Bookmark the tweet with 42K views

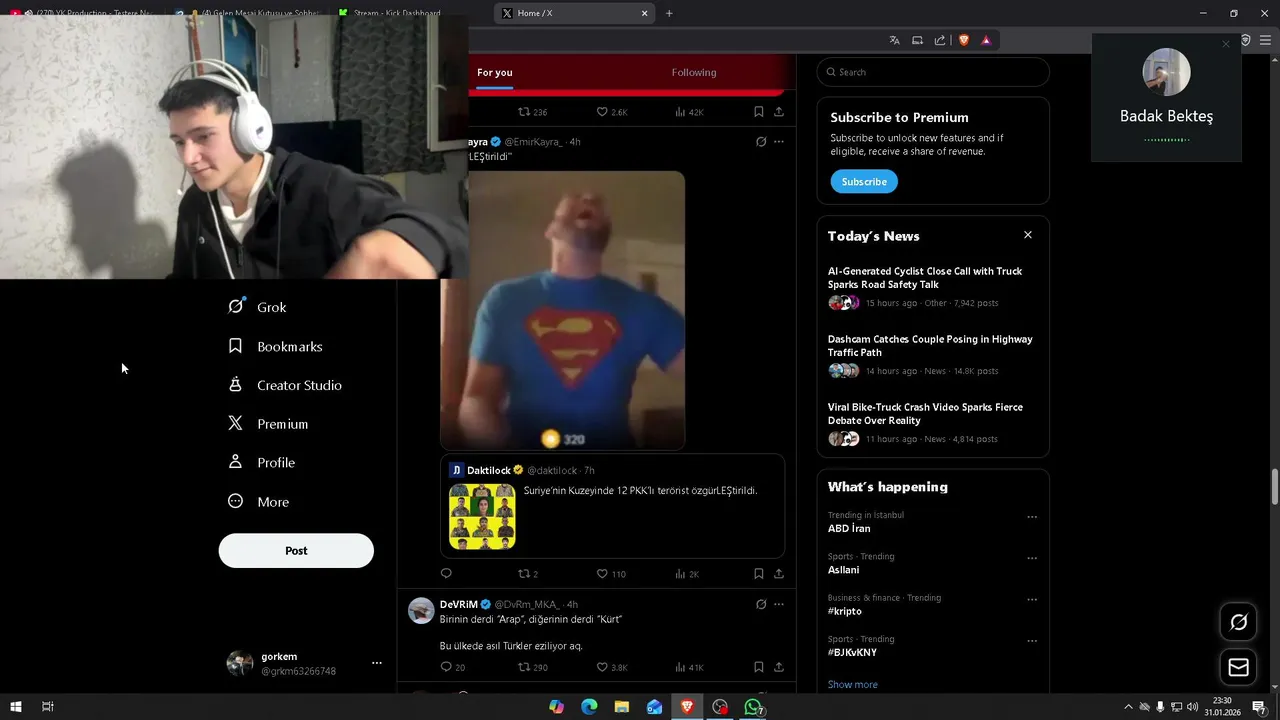[x=758, y=112]
